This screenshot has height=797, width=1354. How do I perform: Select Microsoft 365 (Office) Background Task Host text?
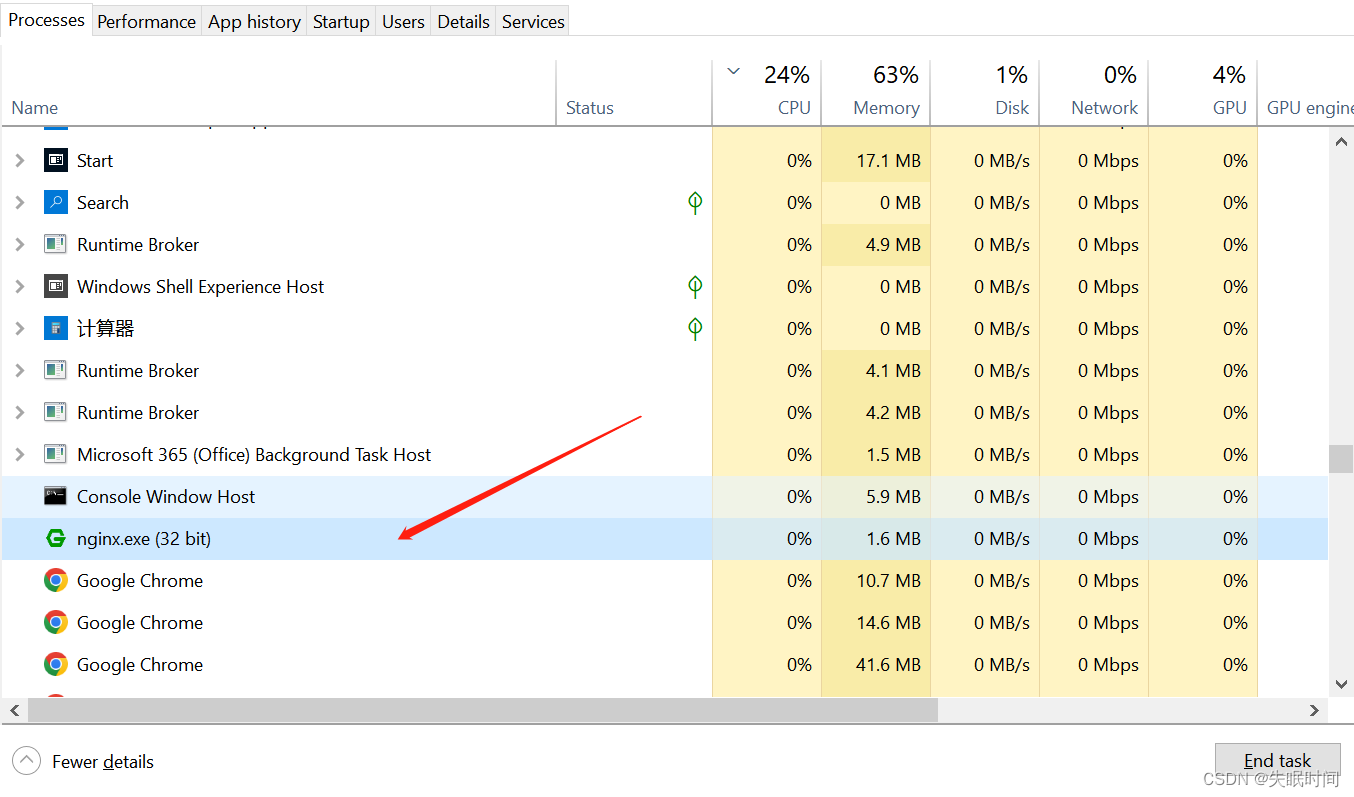pos(254,455)
